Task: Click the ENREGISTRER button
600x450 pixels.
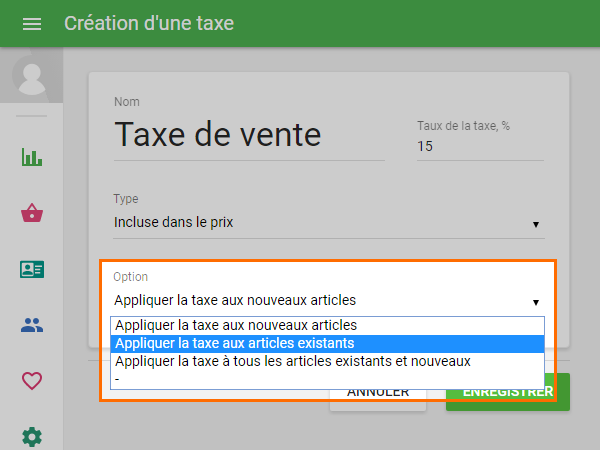Action: tap(508, 392)
